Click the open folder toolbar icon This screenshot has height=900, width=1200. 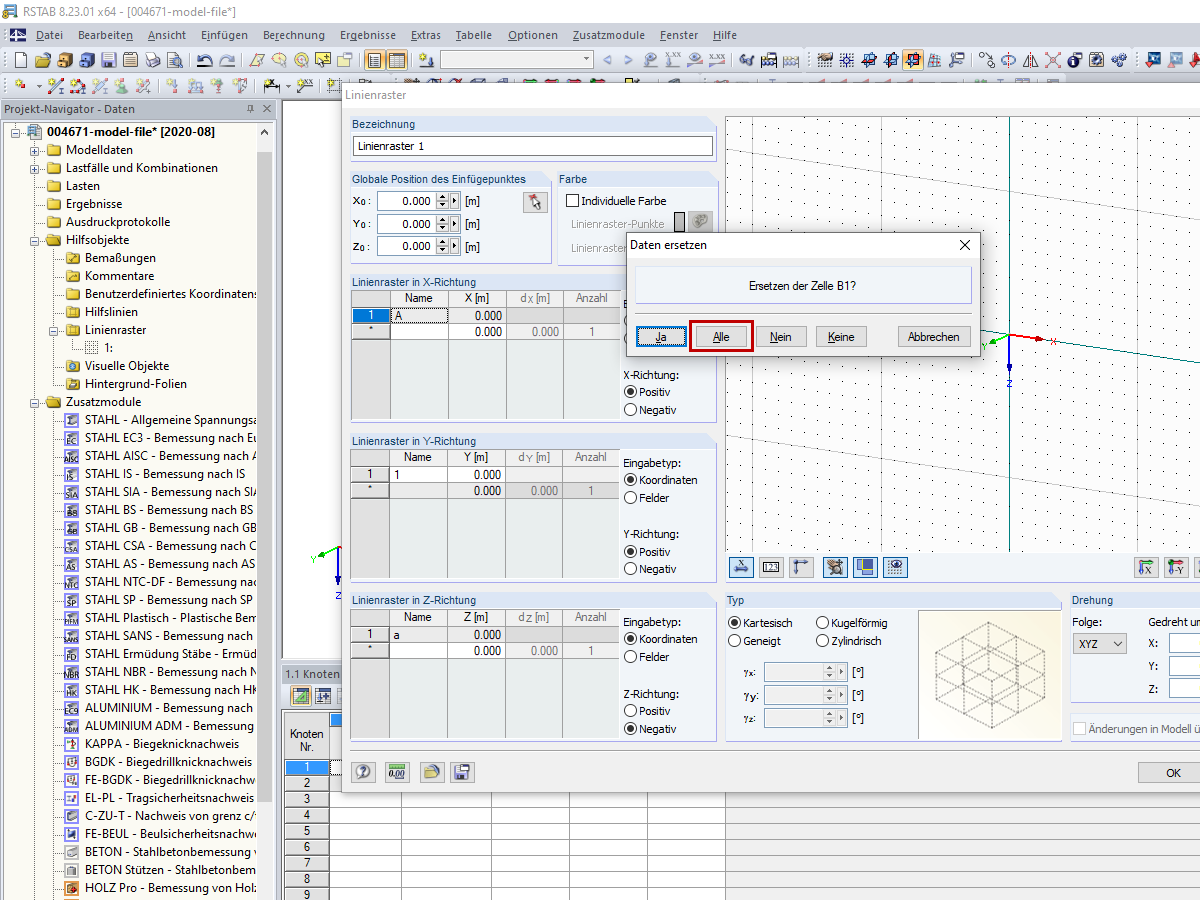[x=43, y=60]
